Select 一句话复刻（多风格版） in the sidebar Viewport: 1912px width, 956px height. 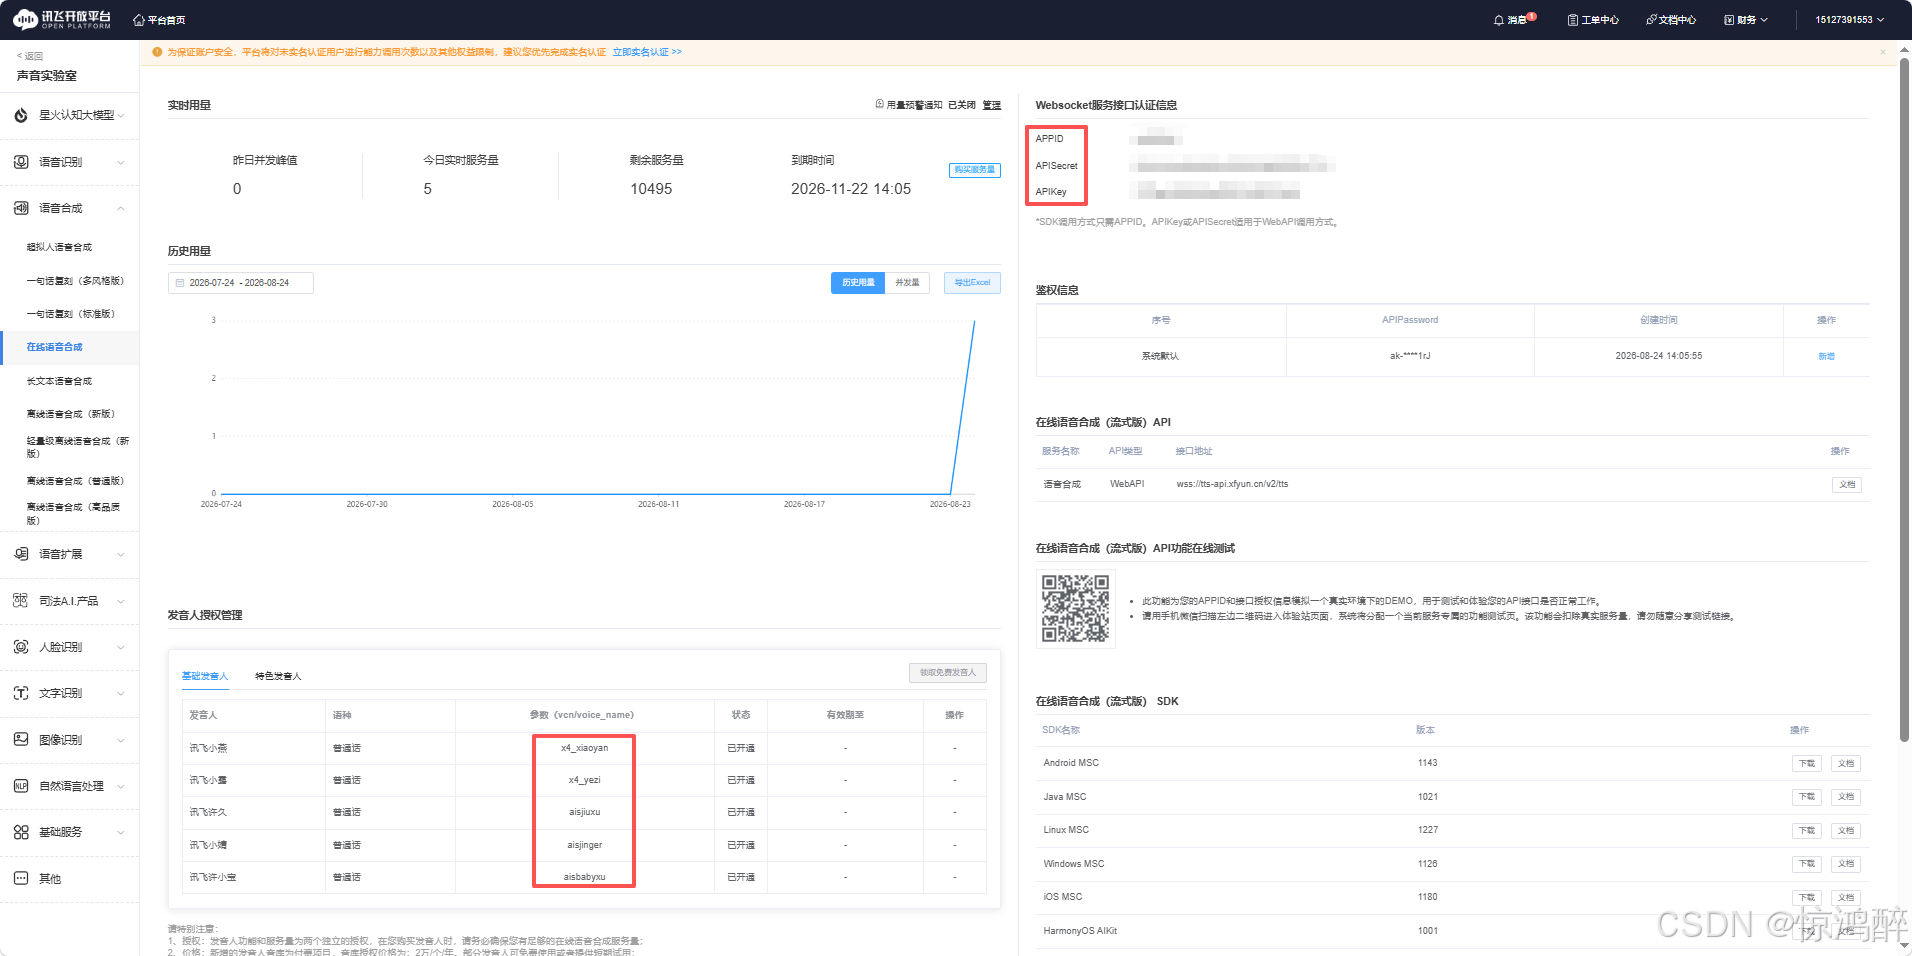click(x=76, y=281)
